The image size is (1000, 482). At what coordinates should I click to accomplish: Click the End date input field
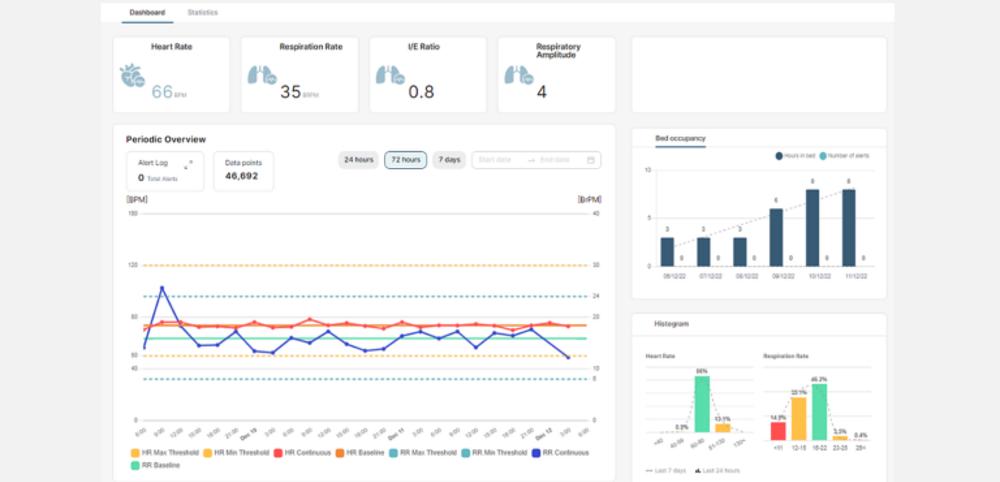556,160
